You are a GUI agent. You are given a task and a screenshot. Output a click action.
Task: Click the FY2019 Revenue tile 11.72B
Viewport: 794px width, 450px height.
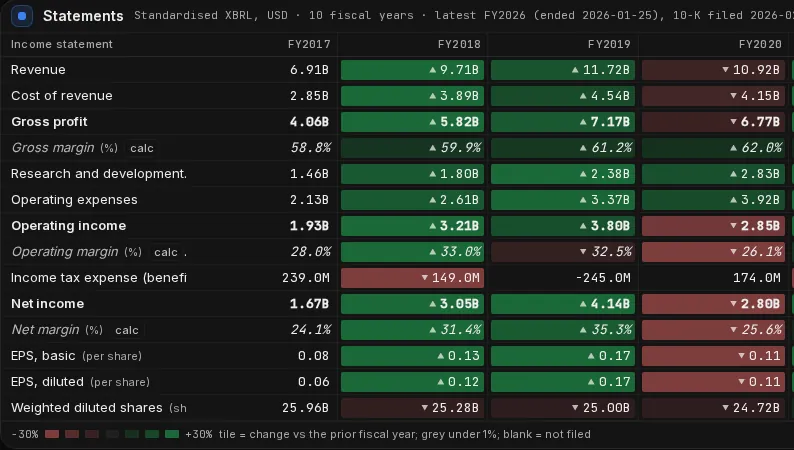[x=563, y=70]
